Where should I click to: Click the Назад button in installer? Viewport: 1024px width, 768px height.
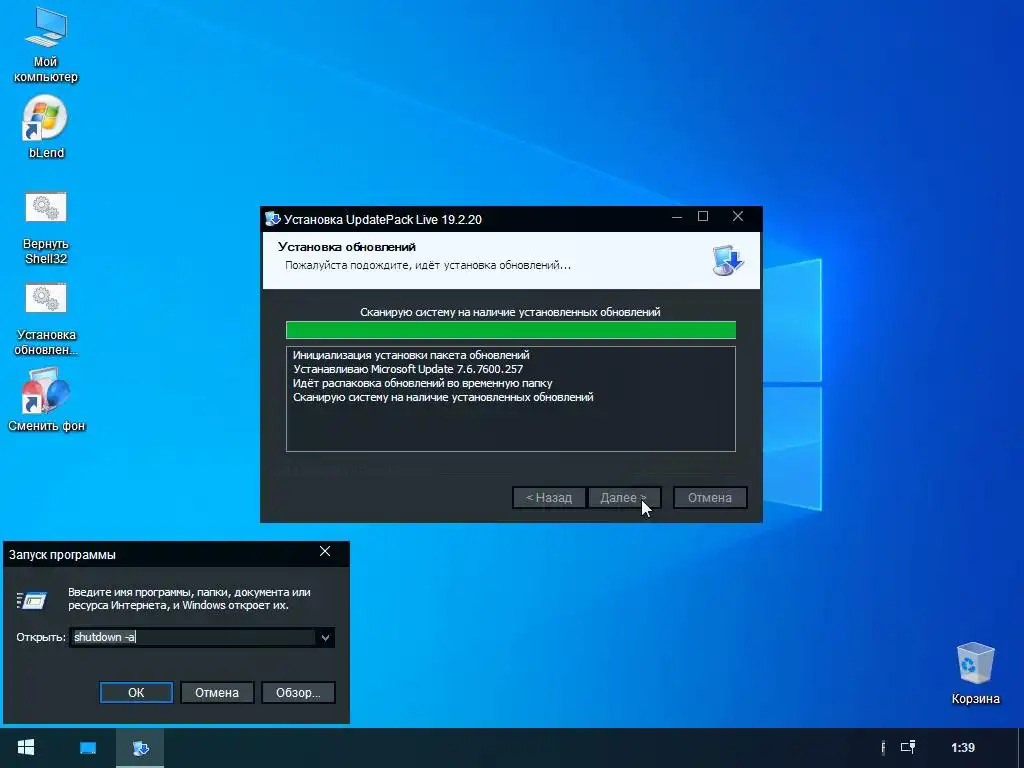[x=549, y=498]
